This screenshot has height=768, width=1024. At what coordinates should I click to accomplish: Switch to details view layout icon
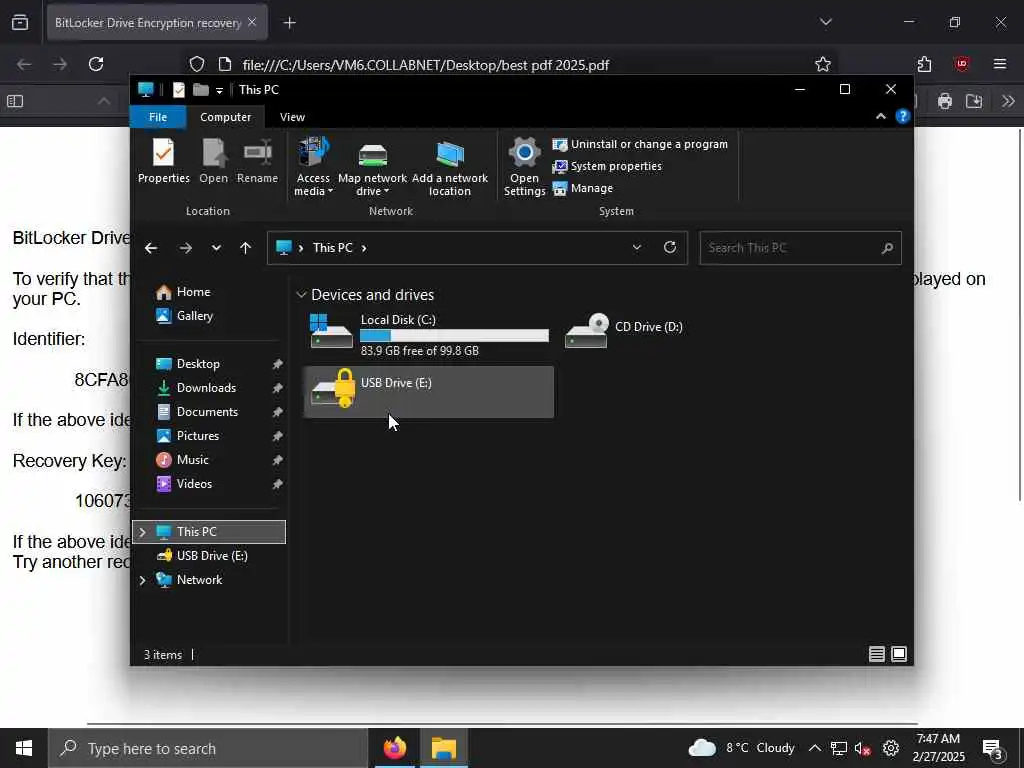tap(876, 654)
